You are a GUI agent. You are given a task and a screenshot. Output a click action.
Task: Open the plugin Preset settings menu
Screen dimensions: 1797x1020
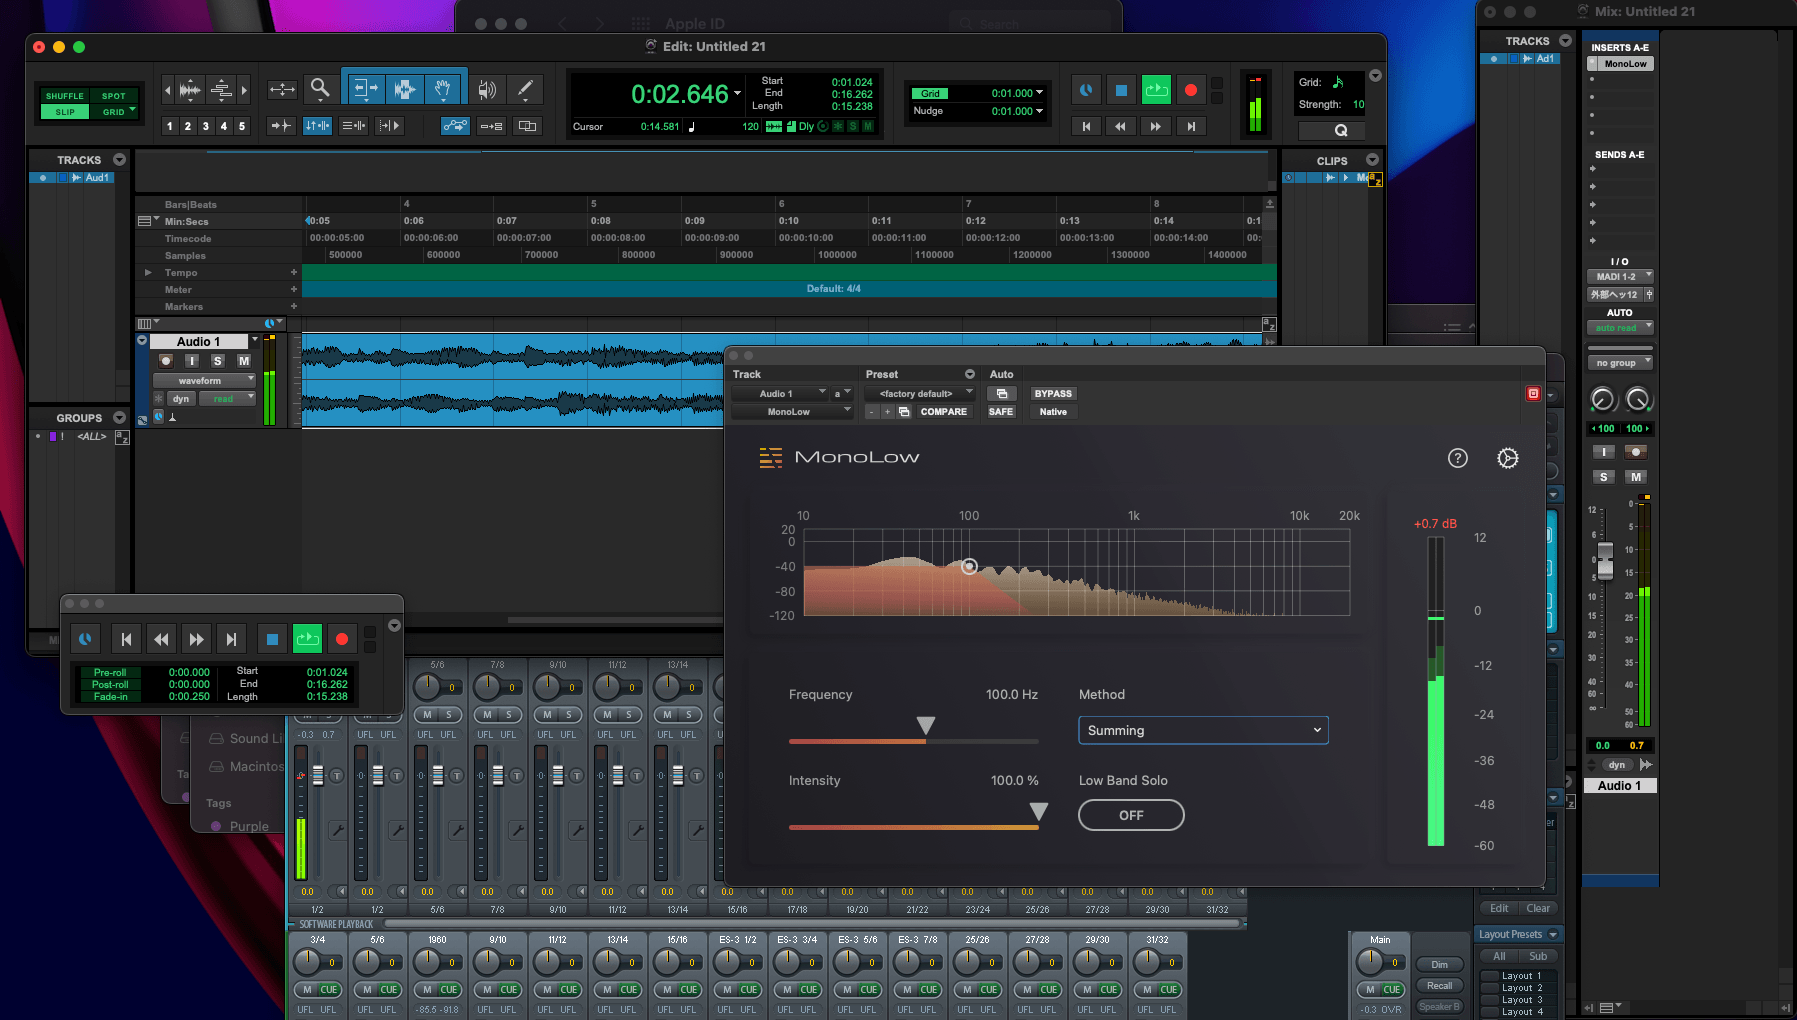click(969, 374)
